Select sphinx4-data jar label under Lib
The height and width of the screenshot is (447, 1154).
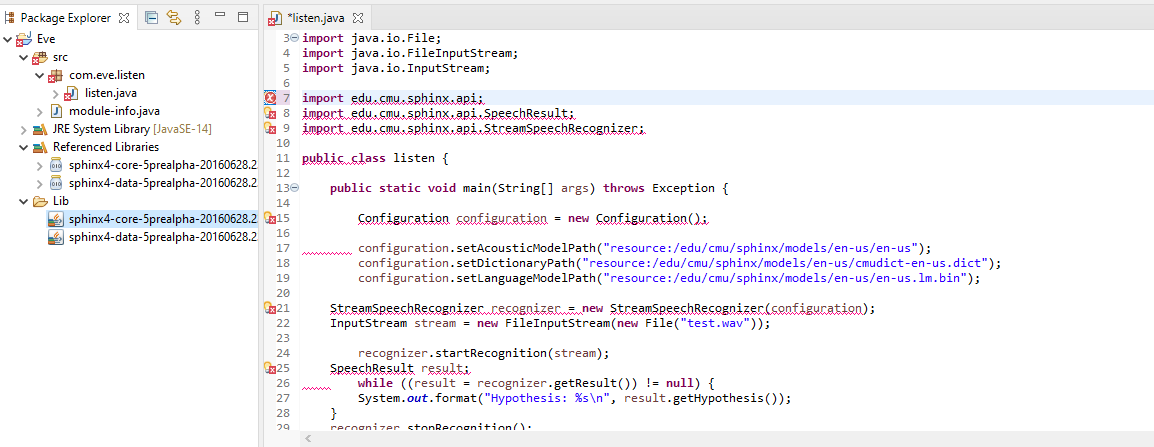pyautogui.click(x=163, y=236)
